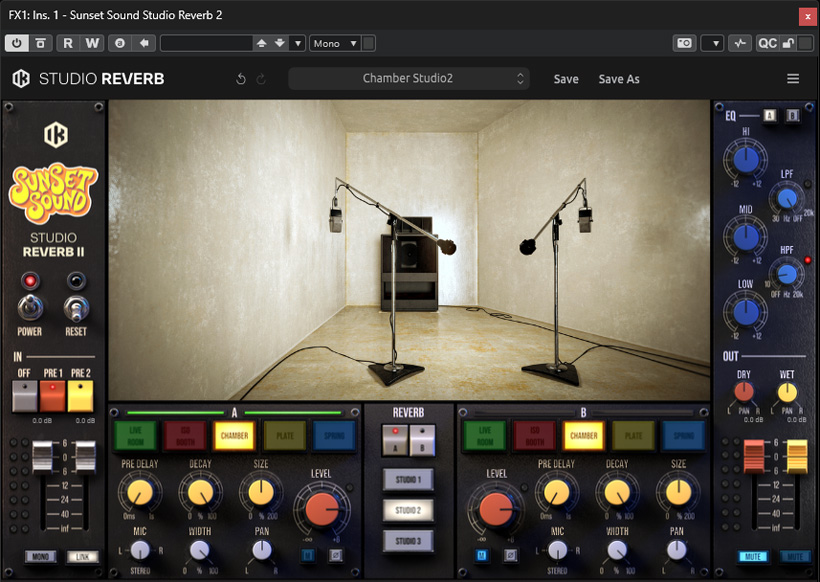Screen dimensions: 820x582
Task: Click section A LEVEL red knob
Action: (x=321, y=509)
